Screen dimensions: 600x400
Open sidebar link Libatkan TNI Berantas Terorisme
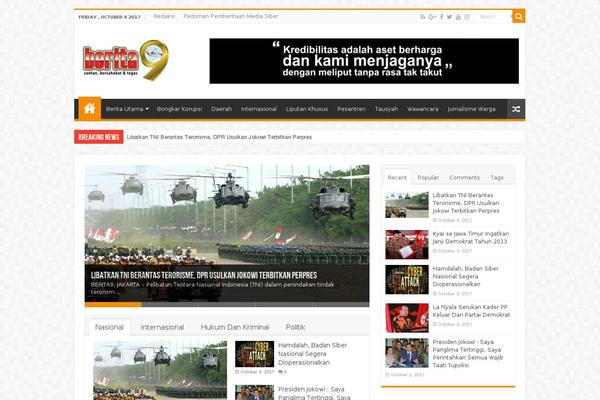tap(466, 203)
